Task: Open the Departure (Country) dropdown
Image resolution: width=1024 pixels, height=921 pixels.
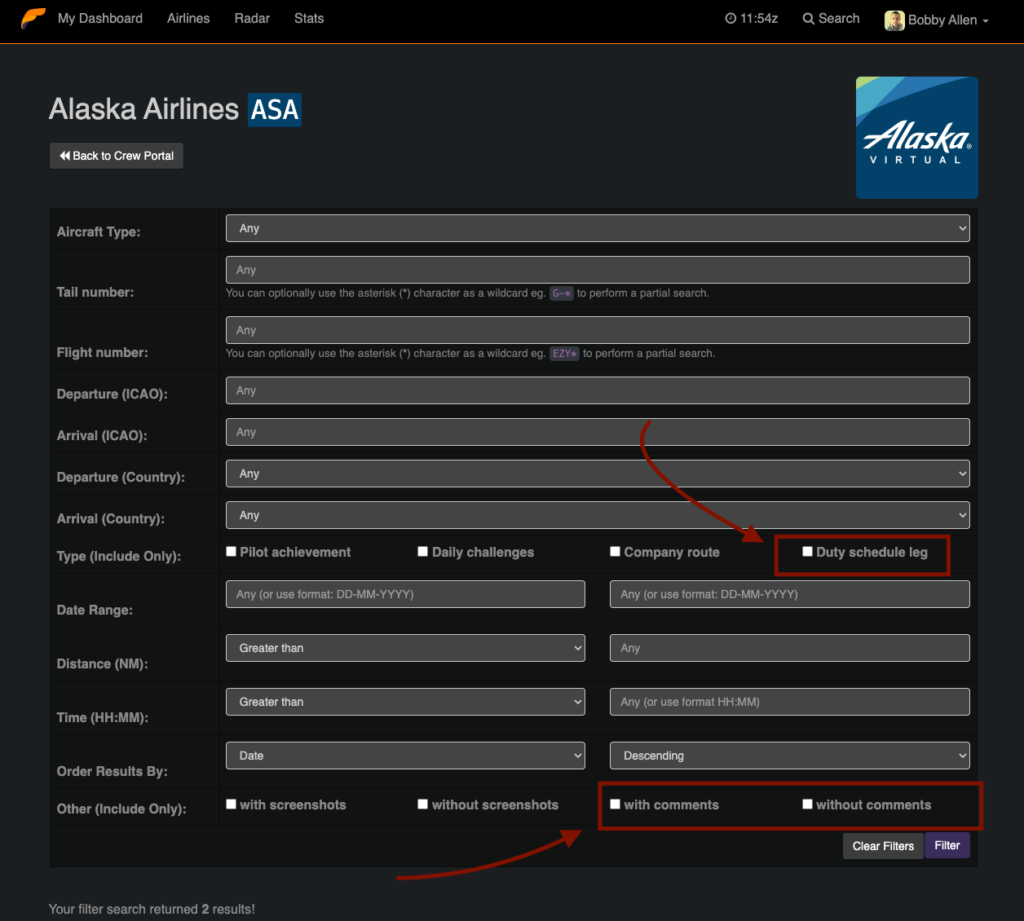Action: (598, 474)
